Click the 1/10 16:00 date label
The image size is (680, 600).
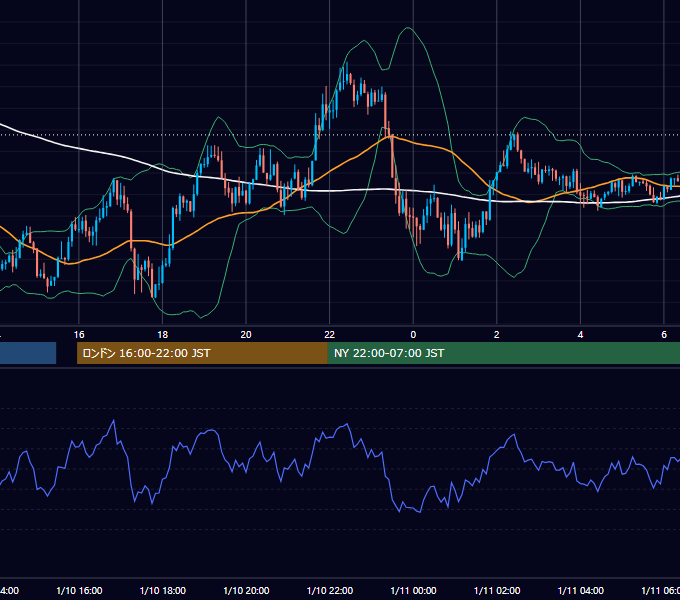coord(79,591)
